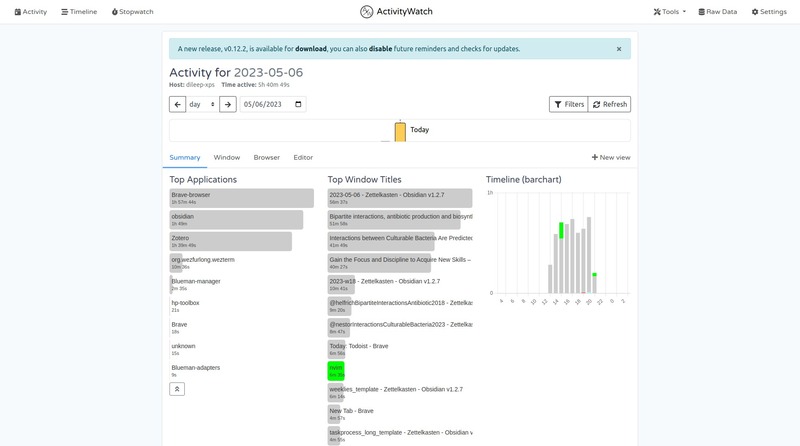The image size is (800, 446).
Task: Select Blueman-manager application entry
Action: [x=195, y=285]
